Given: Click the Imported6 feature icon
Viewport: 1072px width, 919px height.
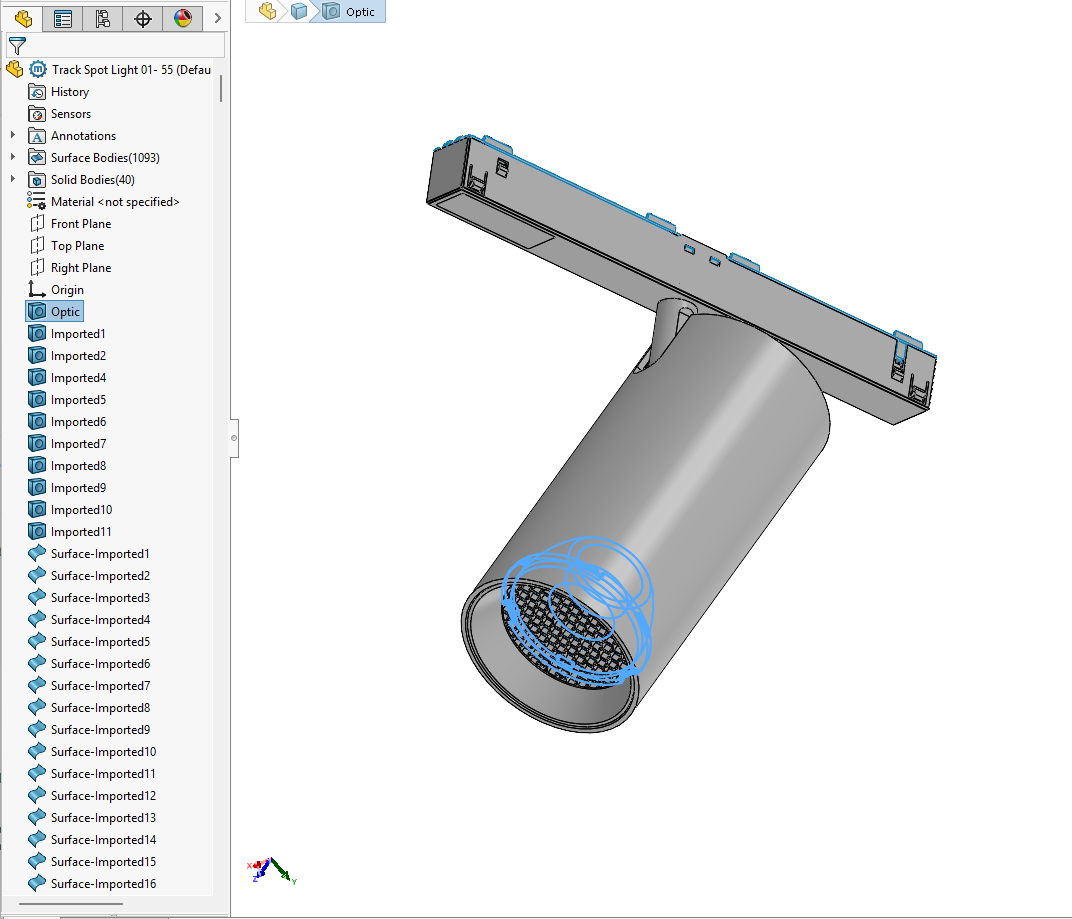Looking at the screenshot, I should (x=37, y=422).
